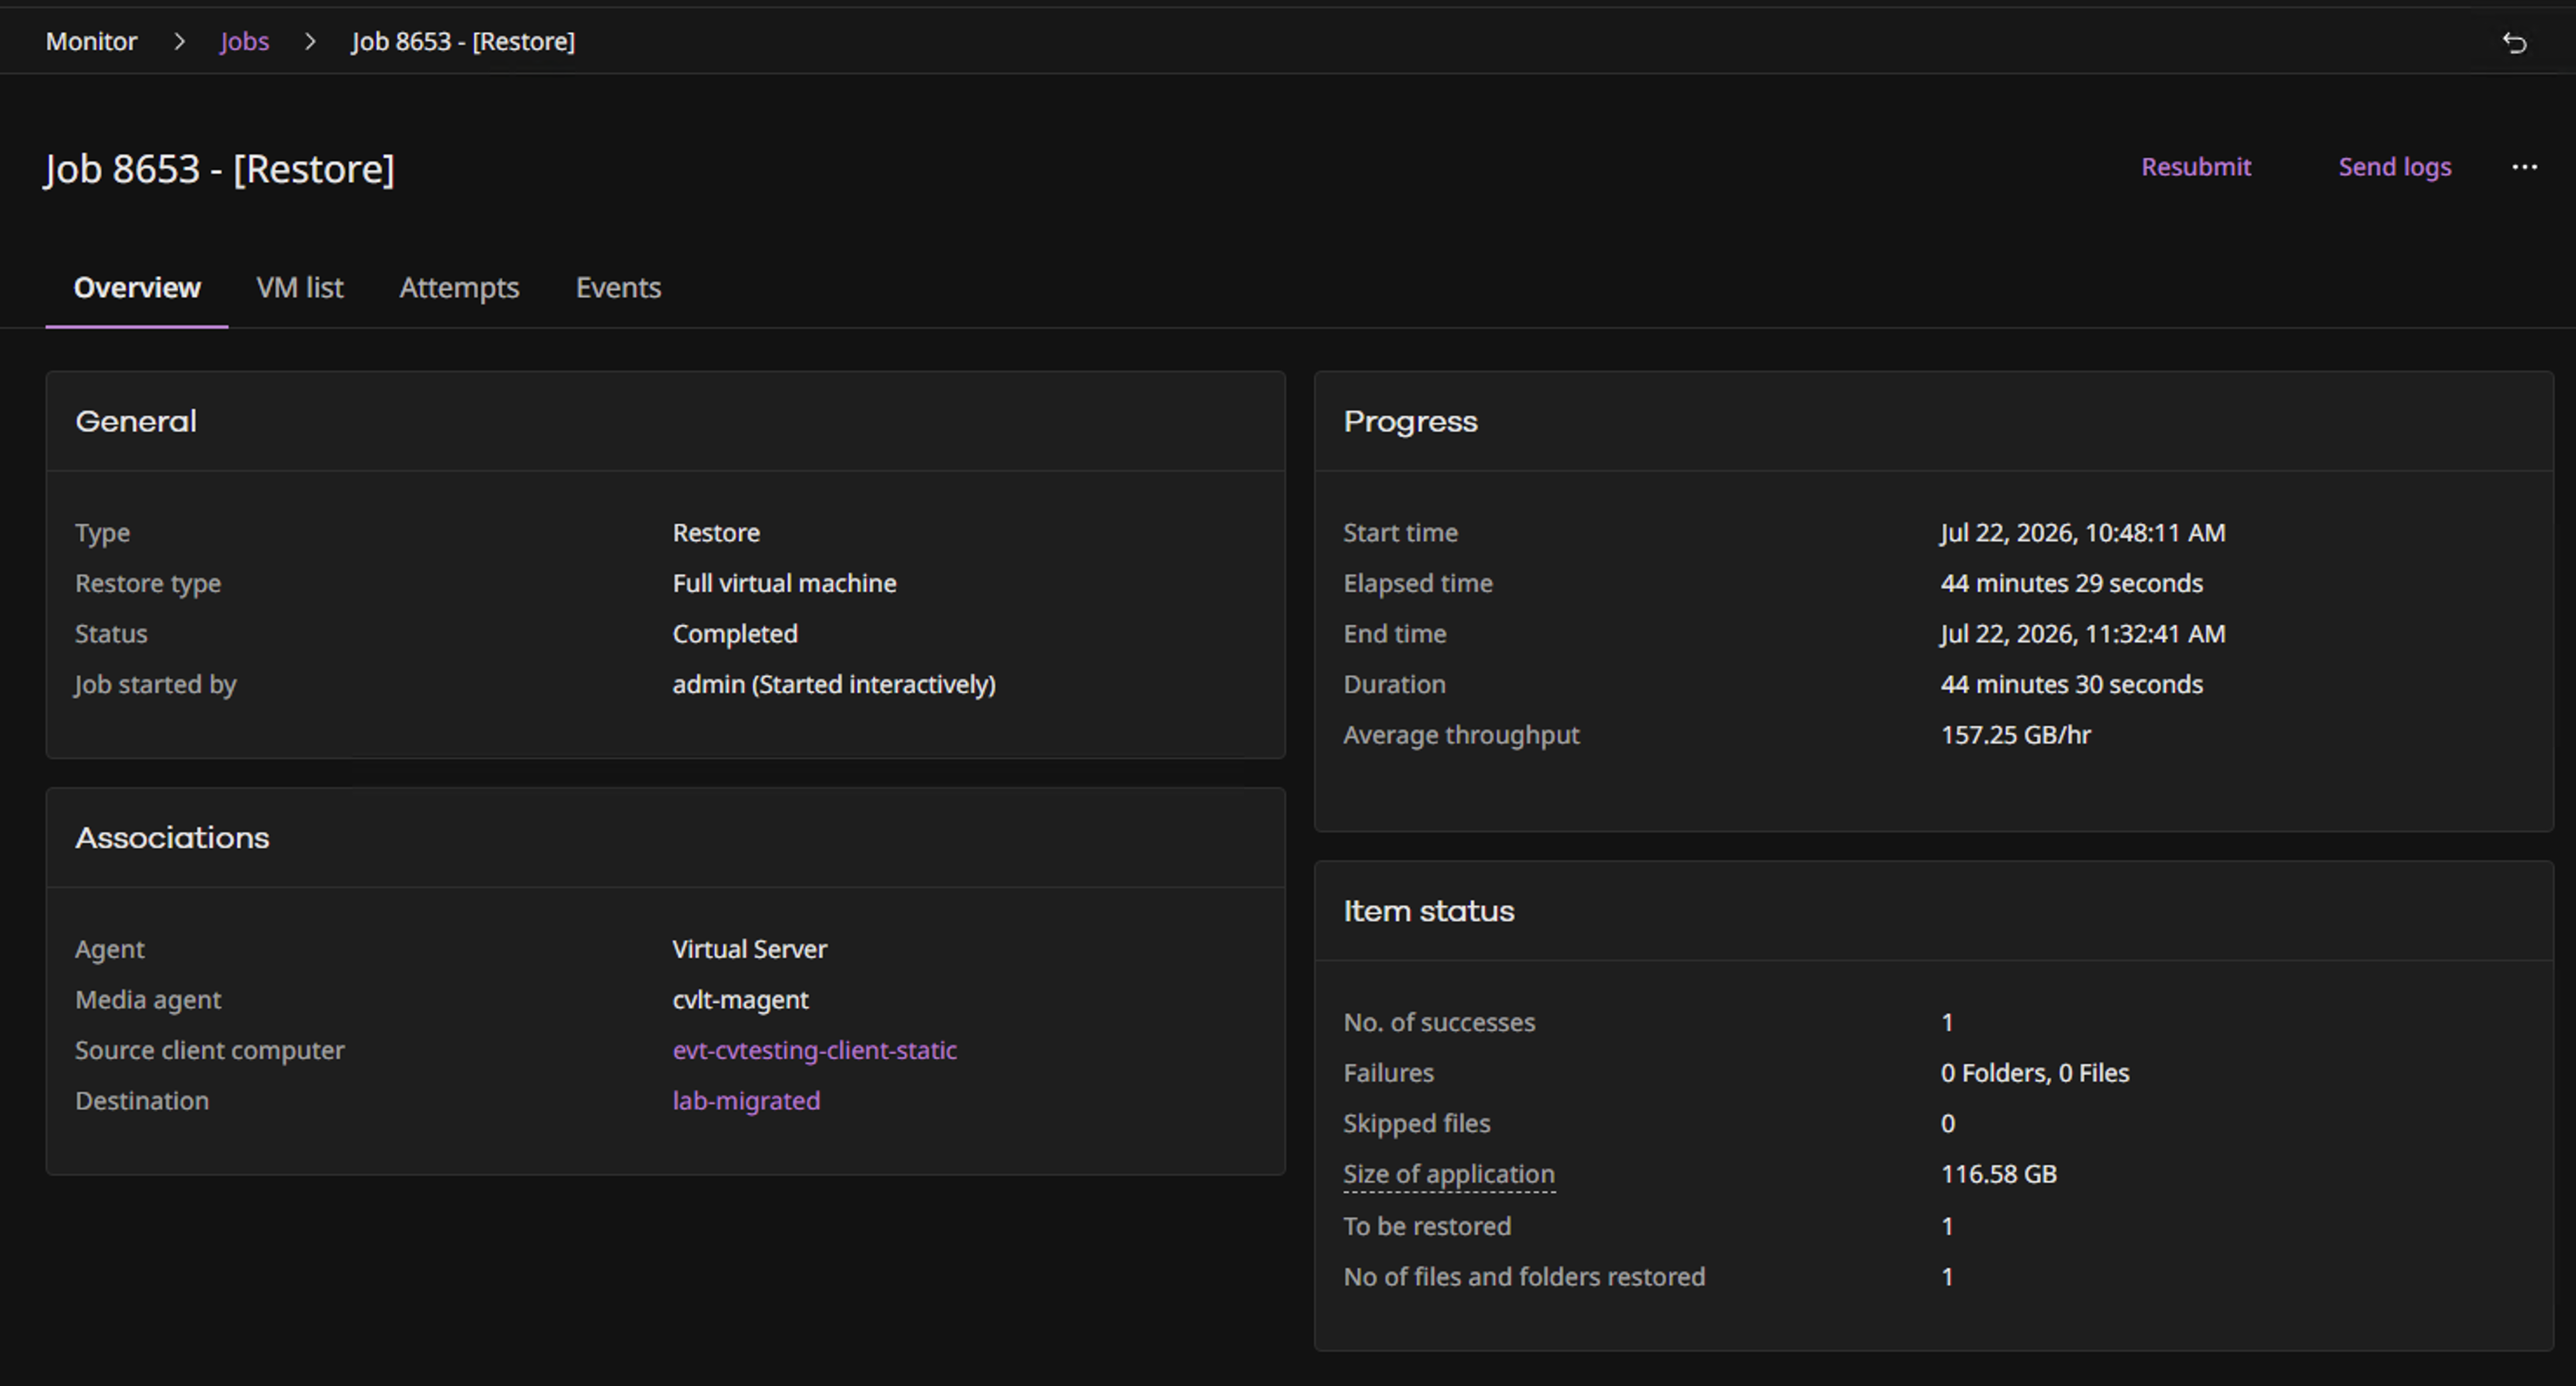
Task: Click the Restore value in Type row
Action: 716,533
